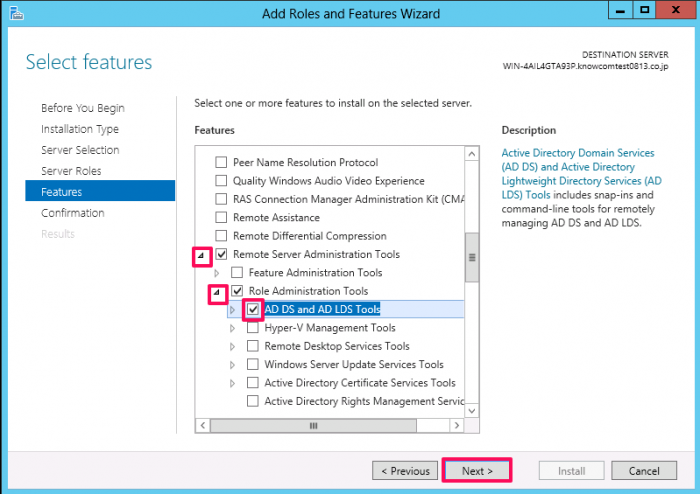
Task: Expand the AD DS and AD LDS Tools node
Action: (232, 310)
